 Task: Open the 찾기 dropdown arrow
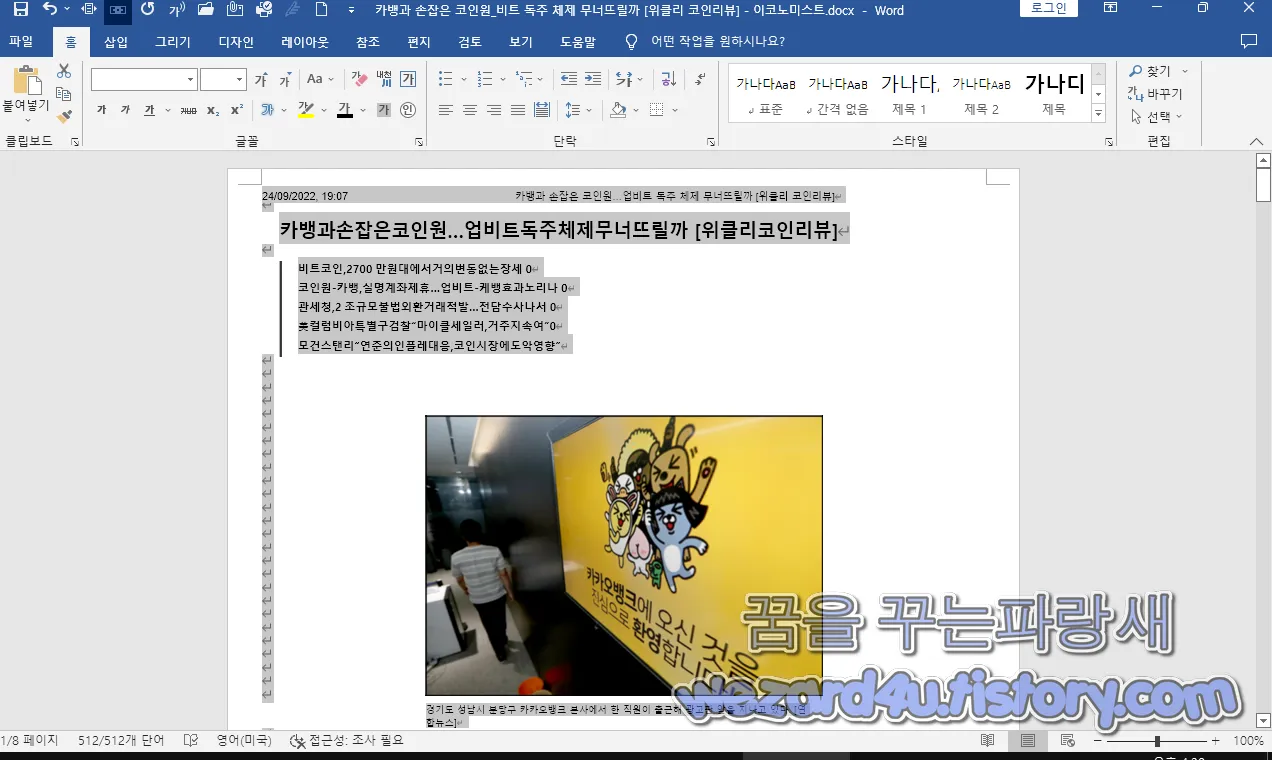(1185, 71)
